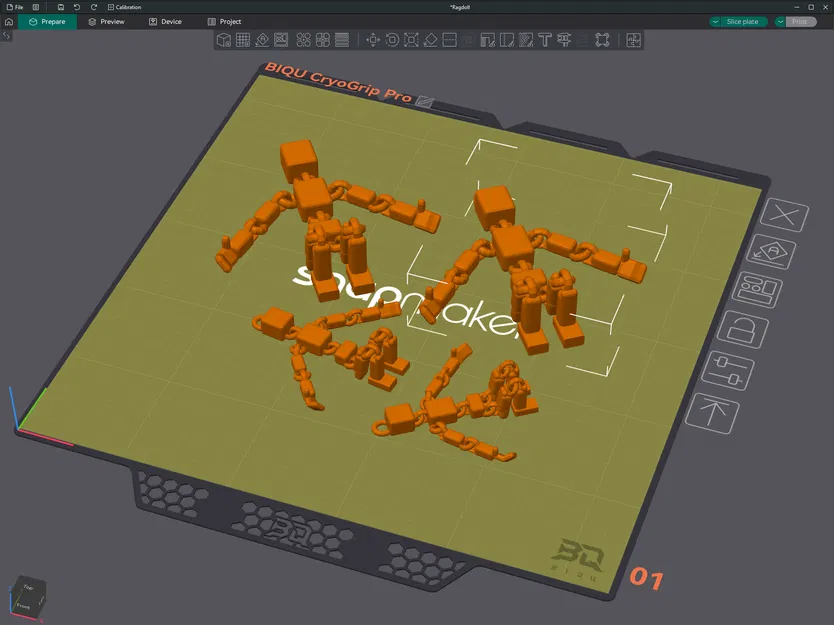Viewport: 834px width, 625px height.
Task: Save the project with the disk icon
Action: 61,7
